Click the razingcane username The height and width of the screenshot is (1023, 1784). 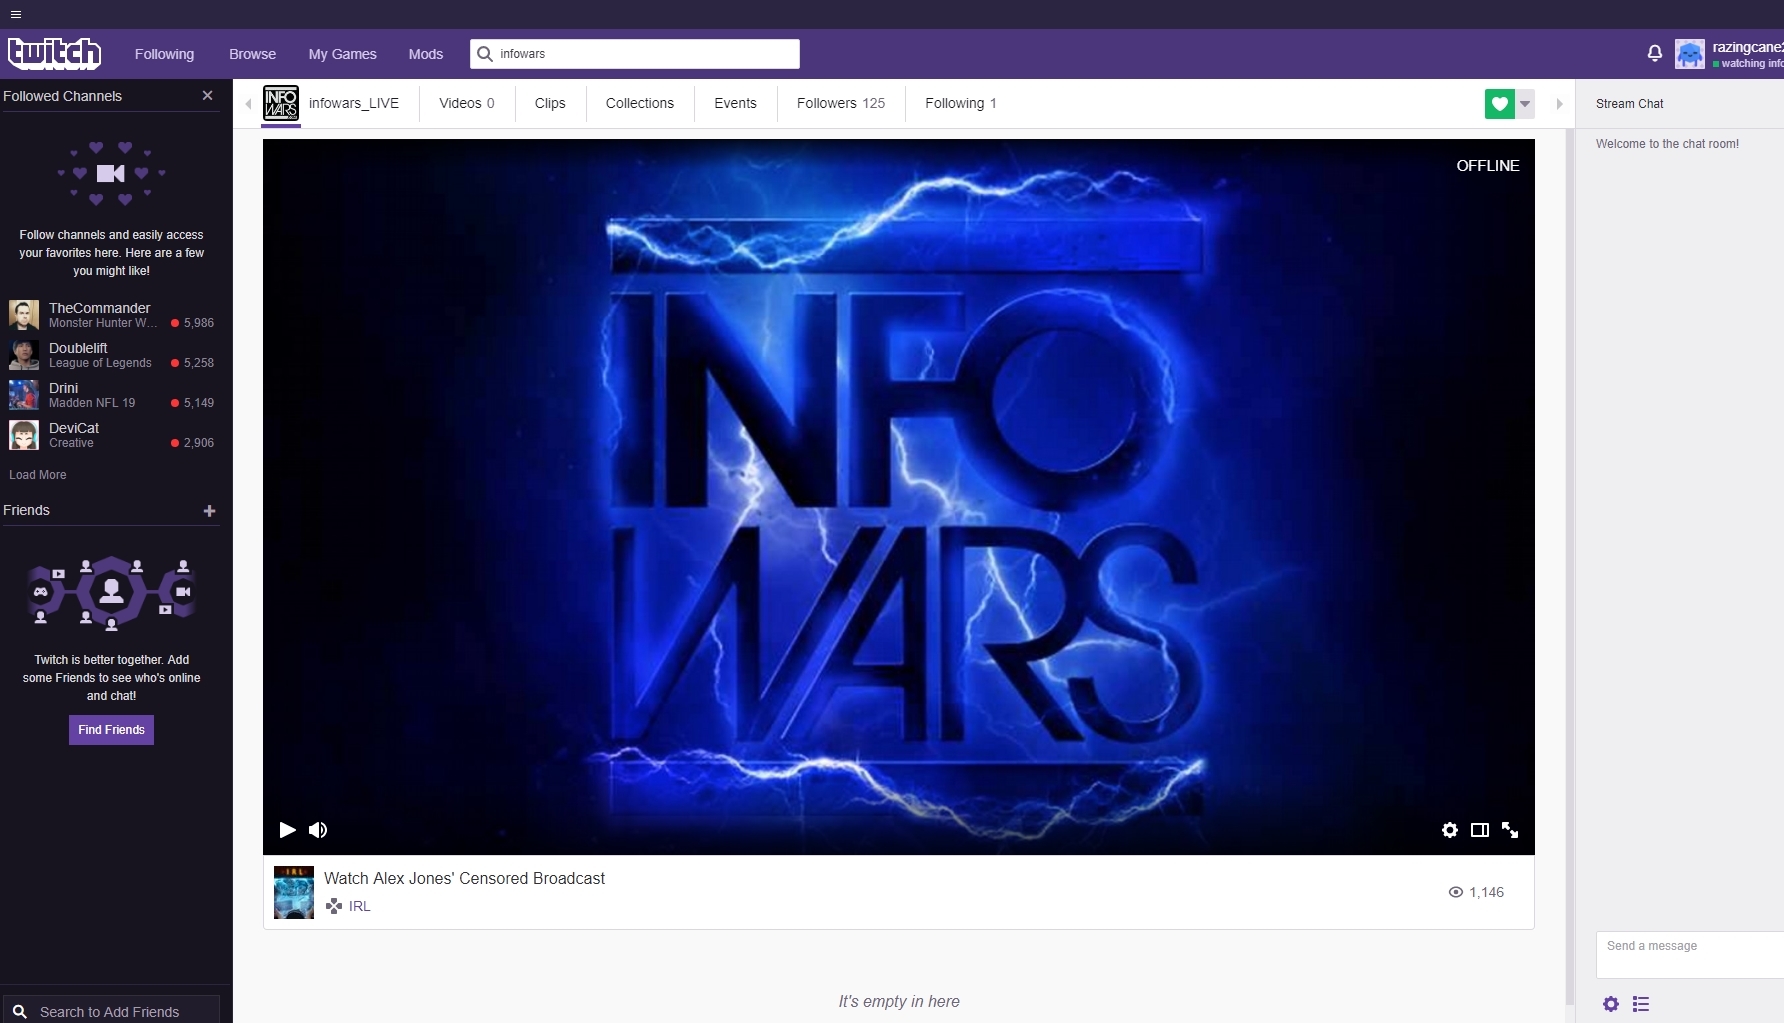click(x=1747, y=47)
